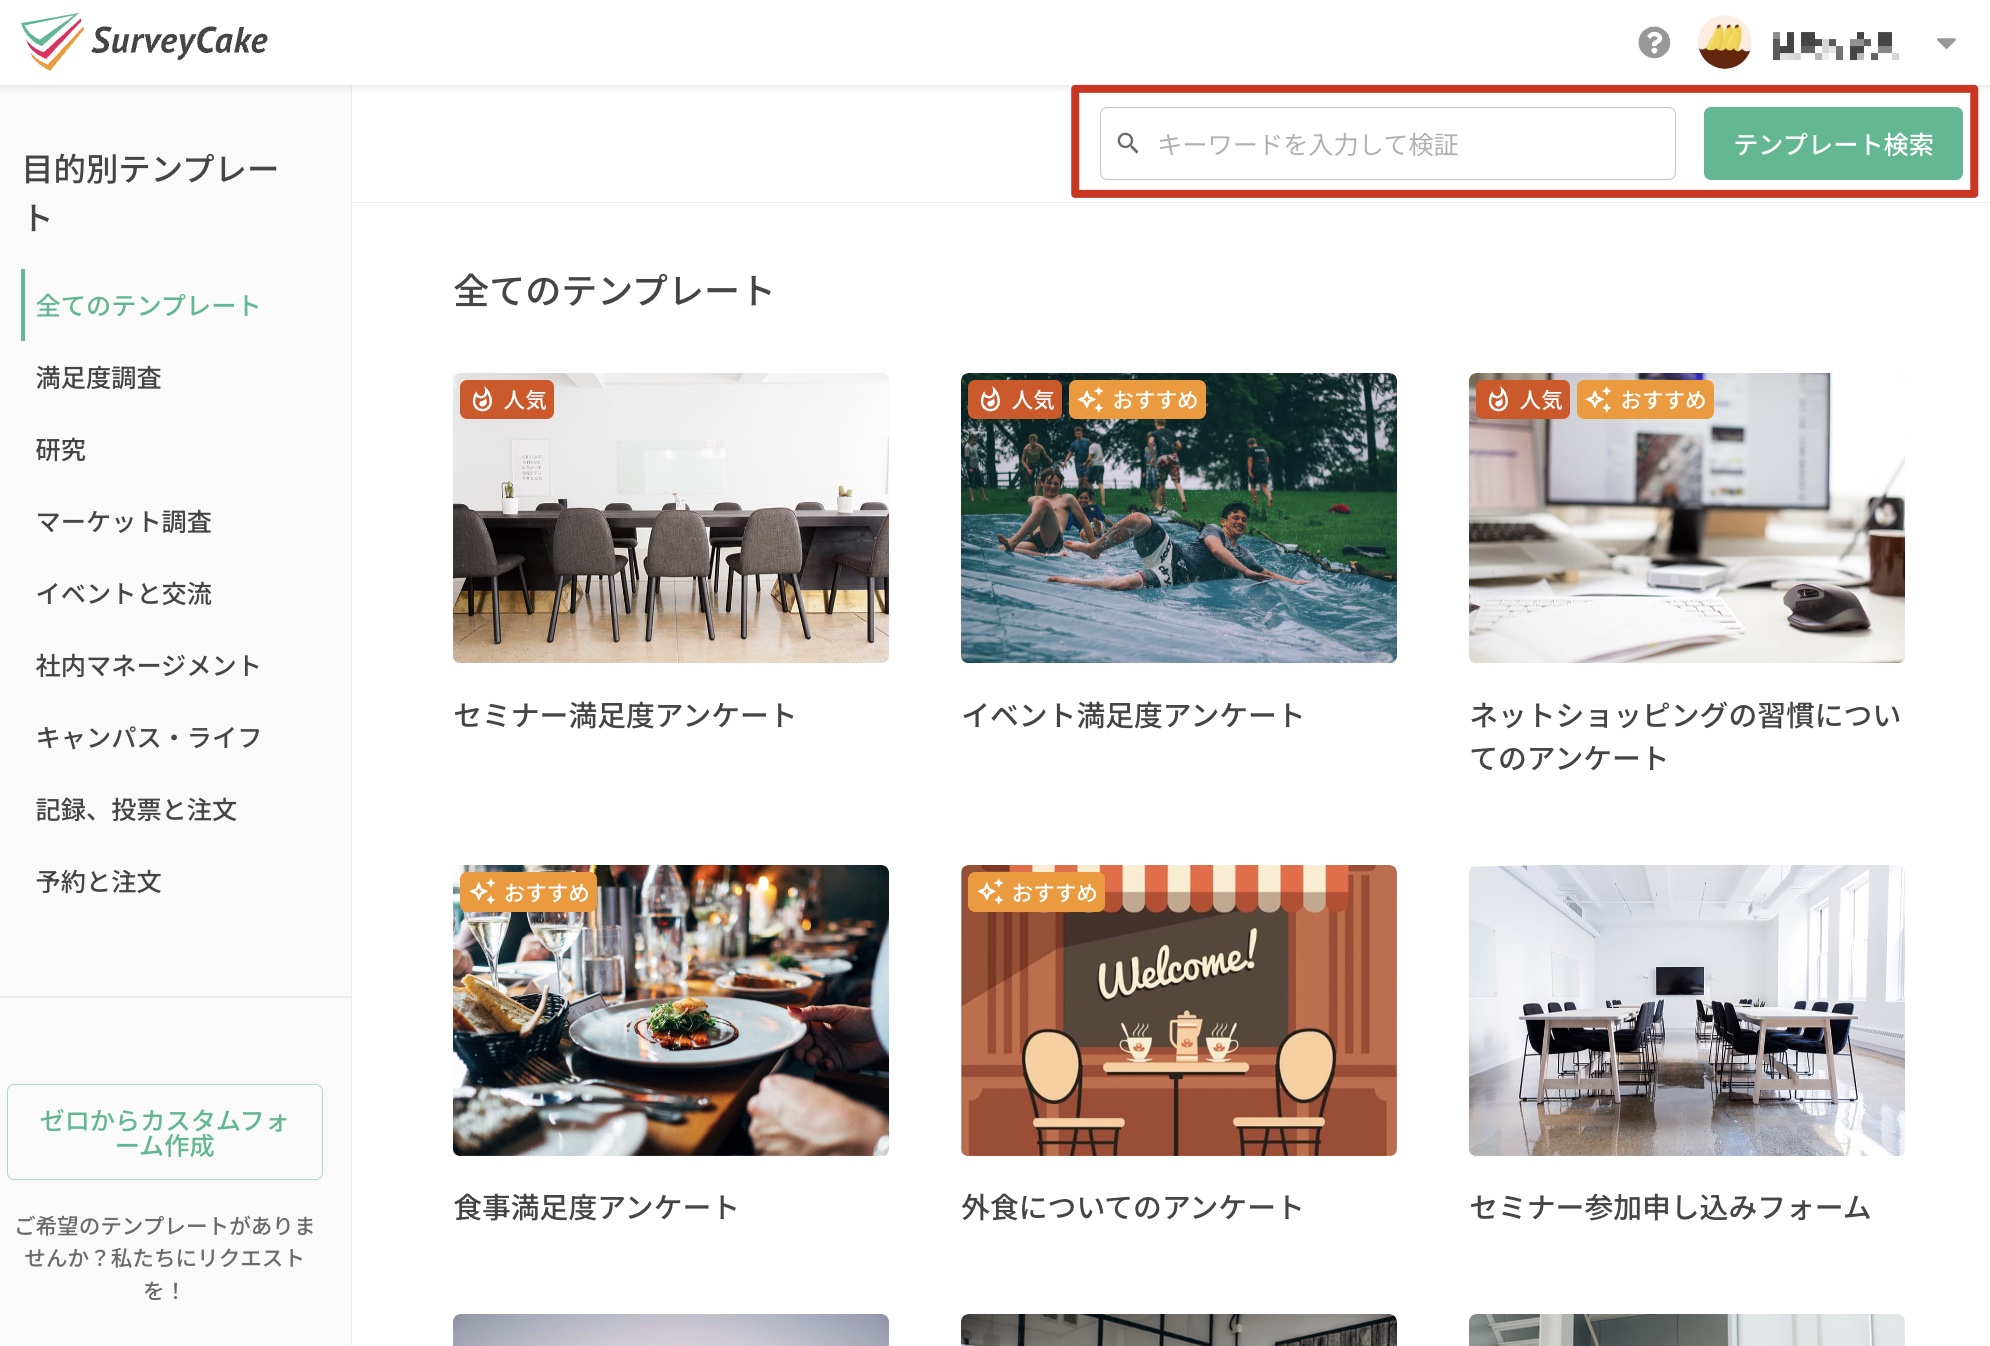1990x1346 pixels.
Task: Click the イベント満足度アンケート title
Action: point(1133,715)
